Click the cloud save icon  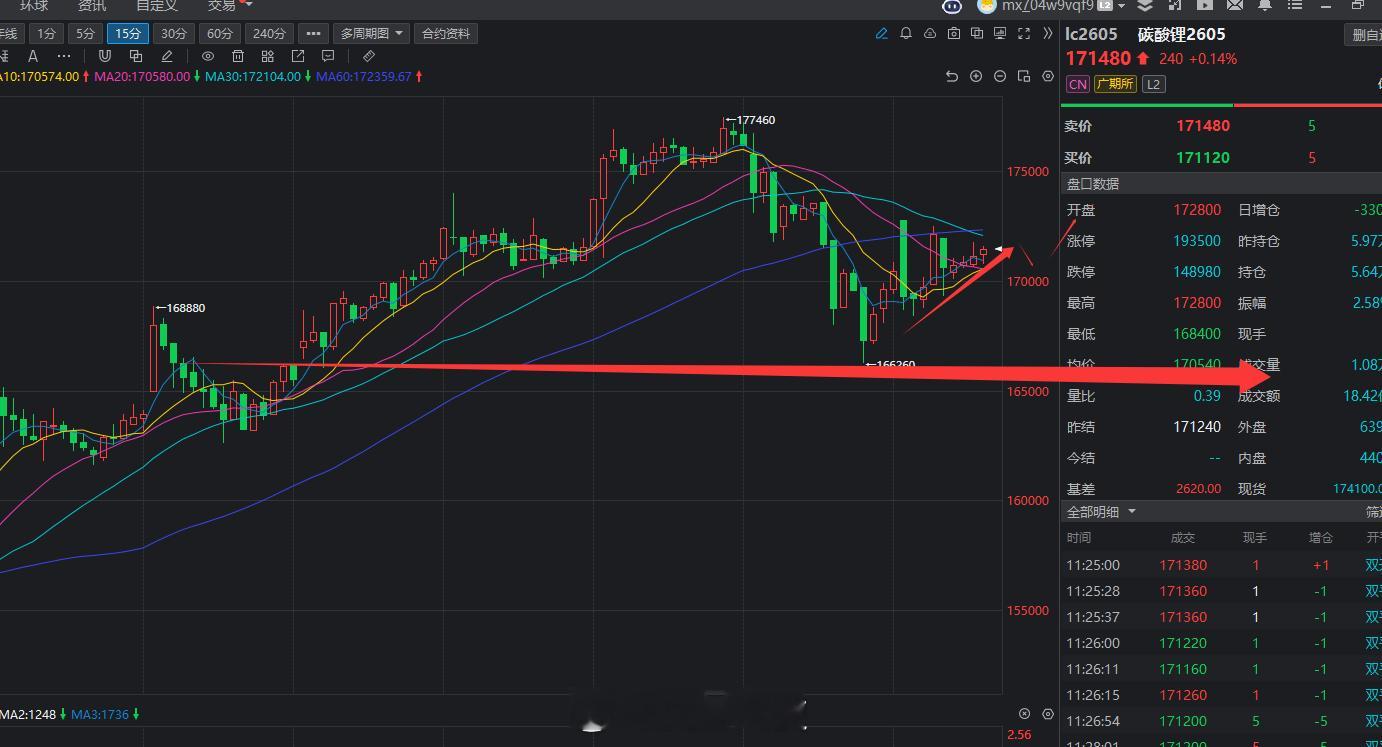[930, 33]
